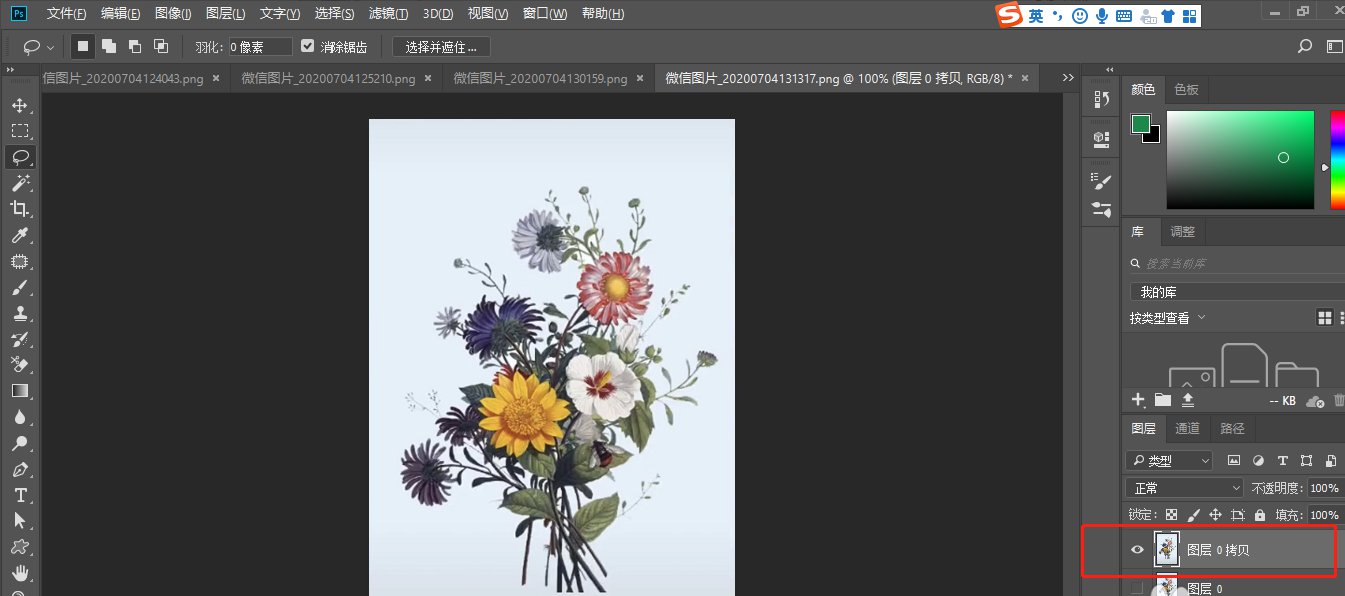Open the Create New Layer Group icon

click(1162, 400)
